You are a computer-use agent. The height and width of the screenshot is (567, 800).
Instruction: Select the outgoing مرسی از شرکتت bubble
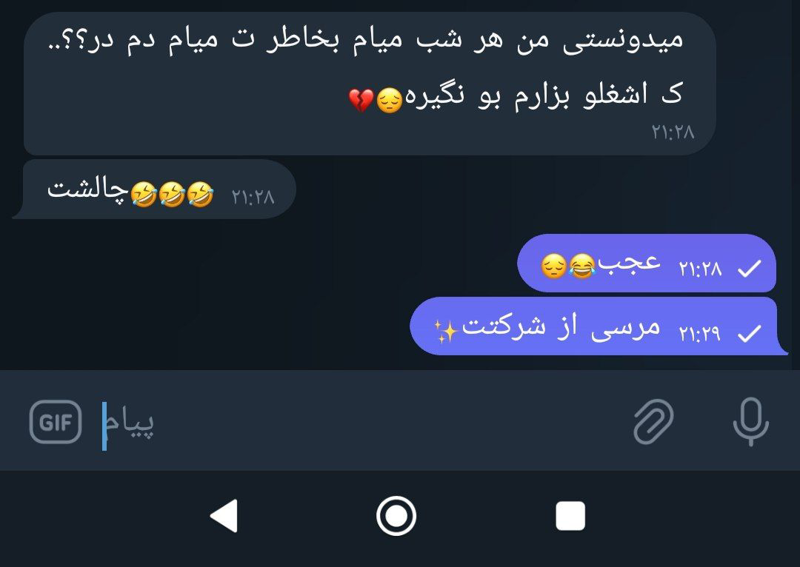pyautogui.click(x=598, y=326)
